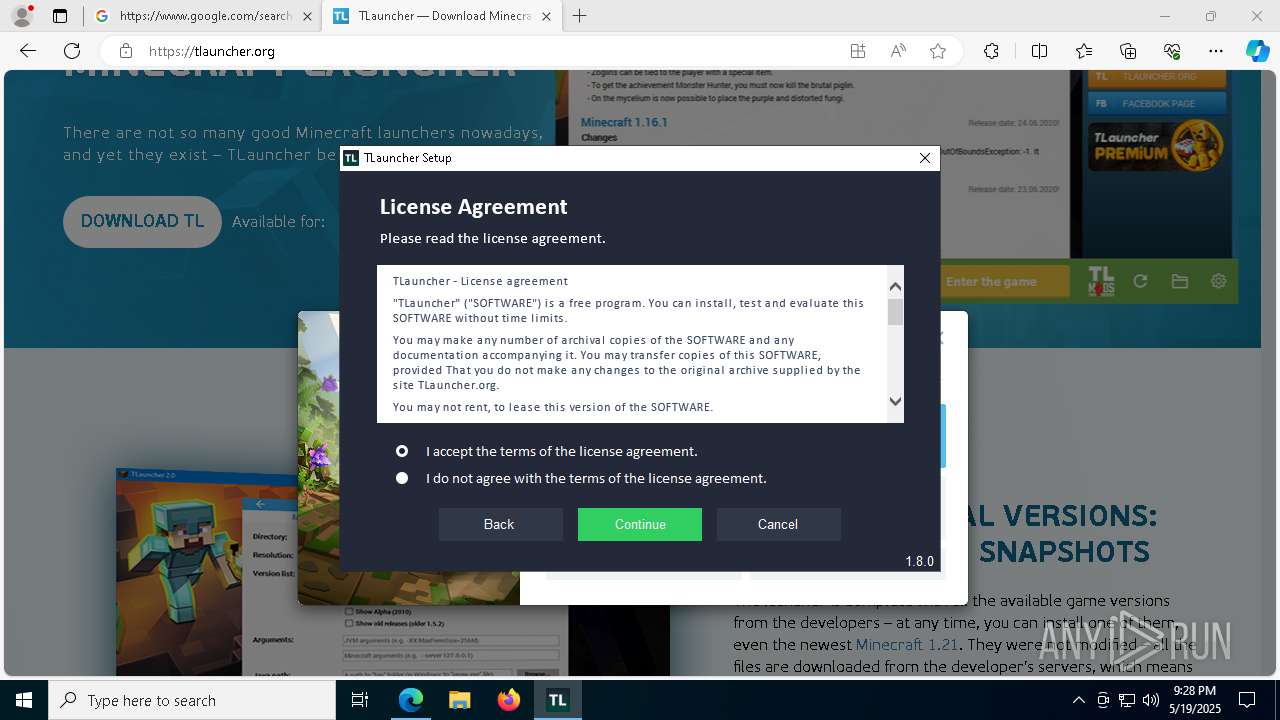Cancel the TLauncher Setup

[778, 524]
